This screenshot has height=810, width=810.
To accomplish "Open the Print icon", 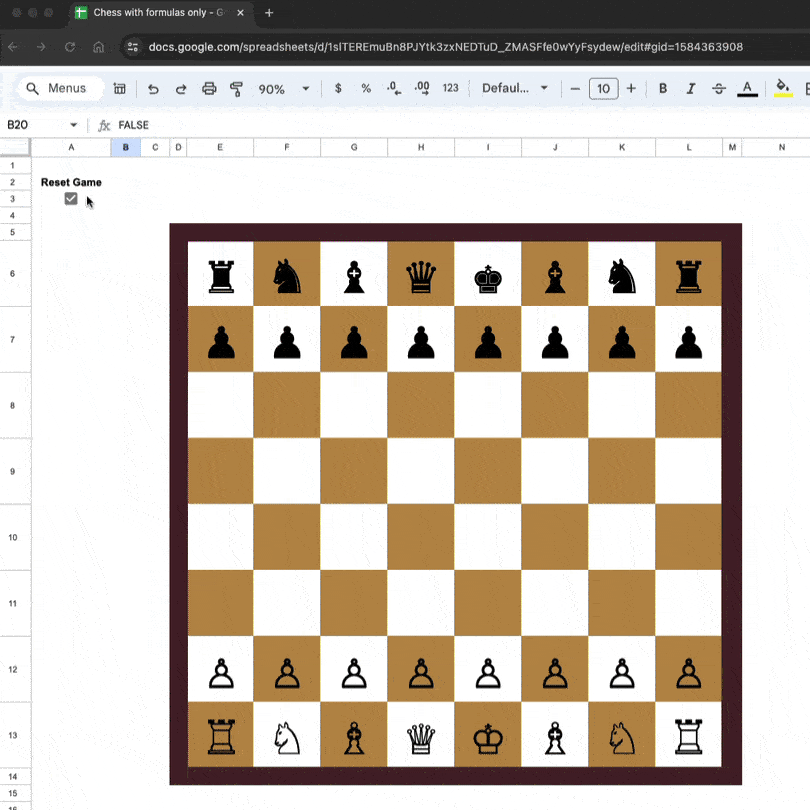I will tap(209, 88).
